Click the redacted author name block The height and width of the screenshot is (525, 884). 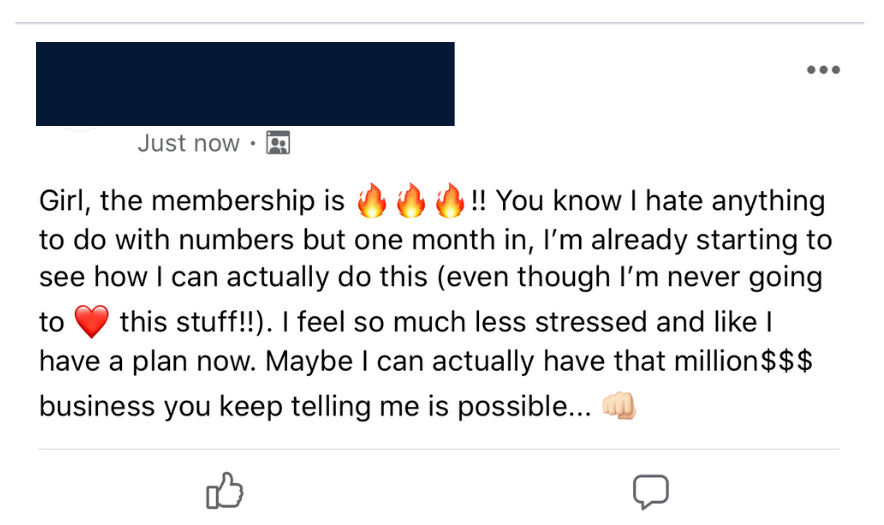[x=245, y=83]
